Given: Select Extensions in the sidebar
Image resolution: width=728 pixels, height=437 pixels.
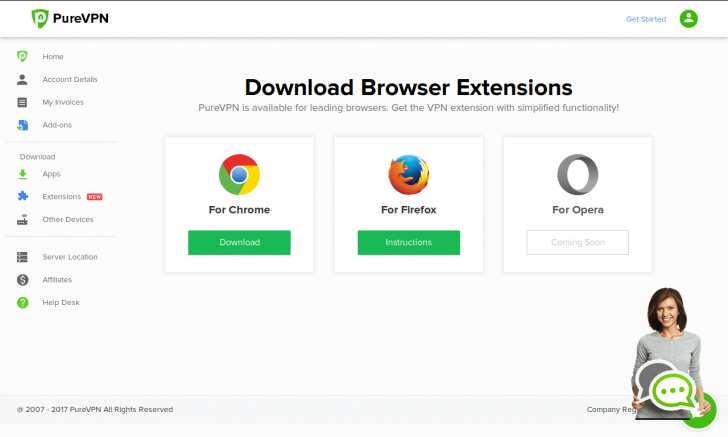Looking at the screenshot, I should pyautogui.click(x=62, y=197).
